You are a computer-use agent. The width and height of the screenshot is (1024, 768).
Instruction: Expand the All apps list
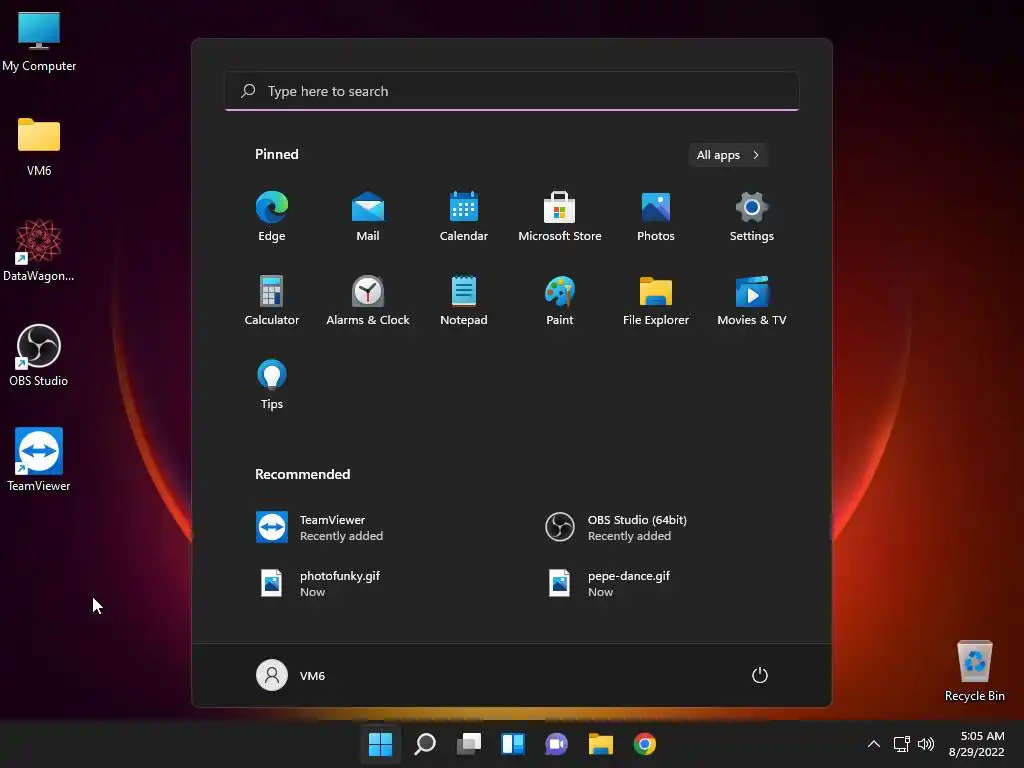point(728,155)
